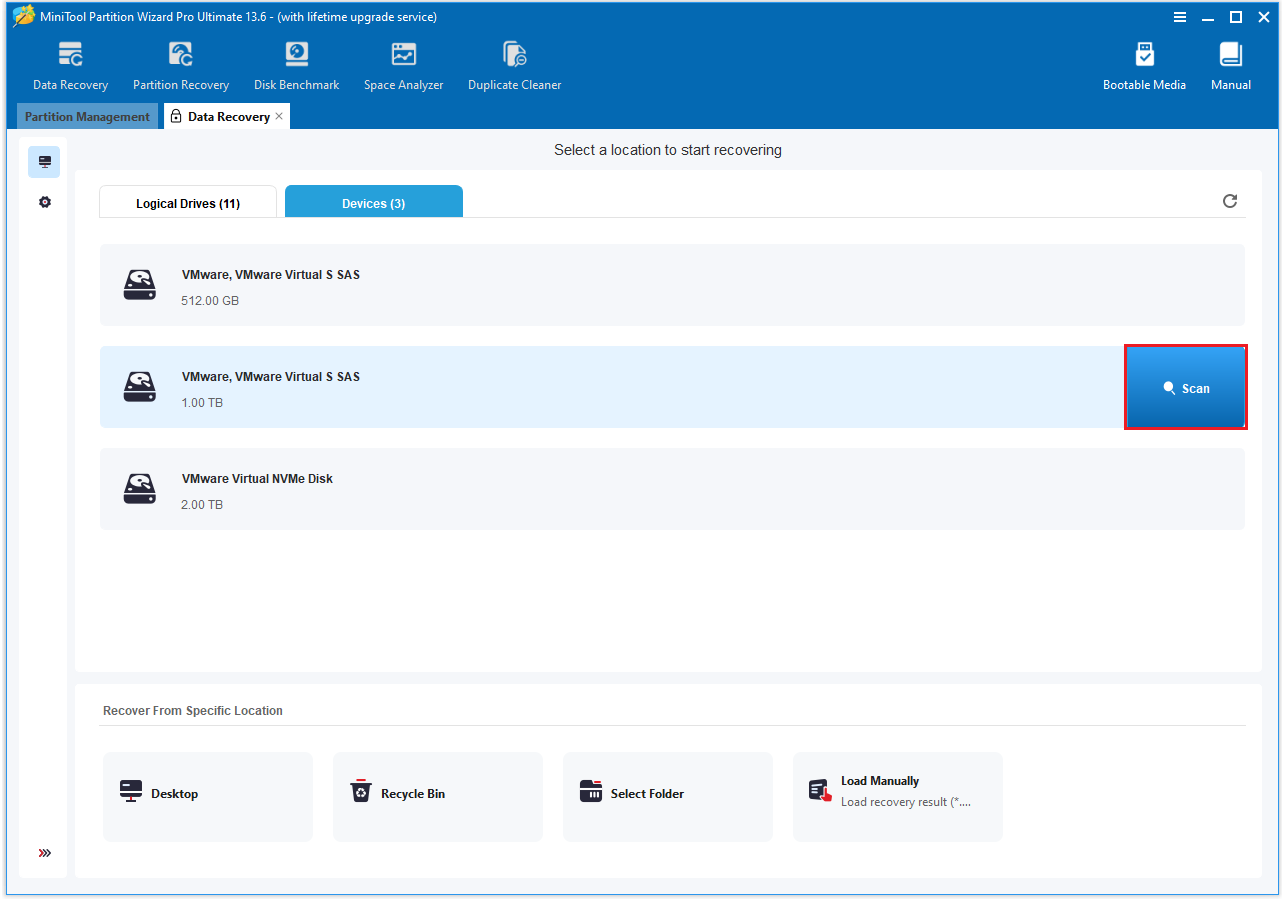Choose Recycle Bin recovery location
1282x899 pixels.
pos(437,794)
